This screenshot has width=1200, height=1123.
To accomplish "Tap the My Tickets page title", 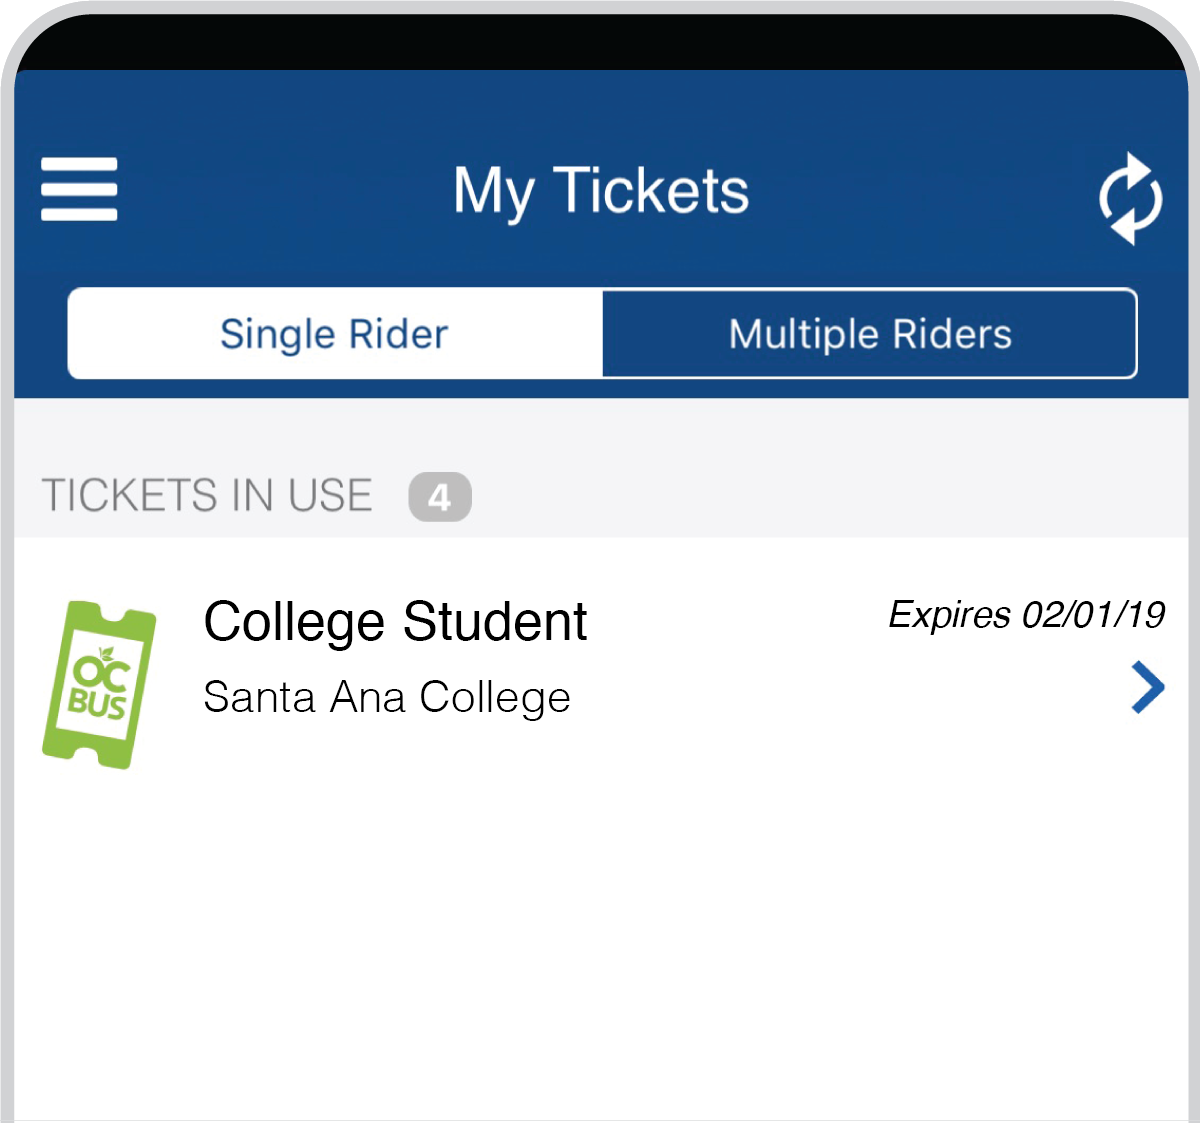I will pyautogui.click(x=601, y=190).
